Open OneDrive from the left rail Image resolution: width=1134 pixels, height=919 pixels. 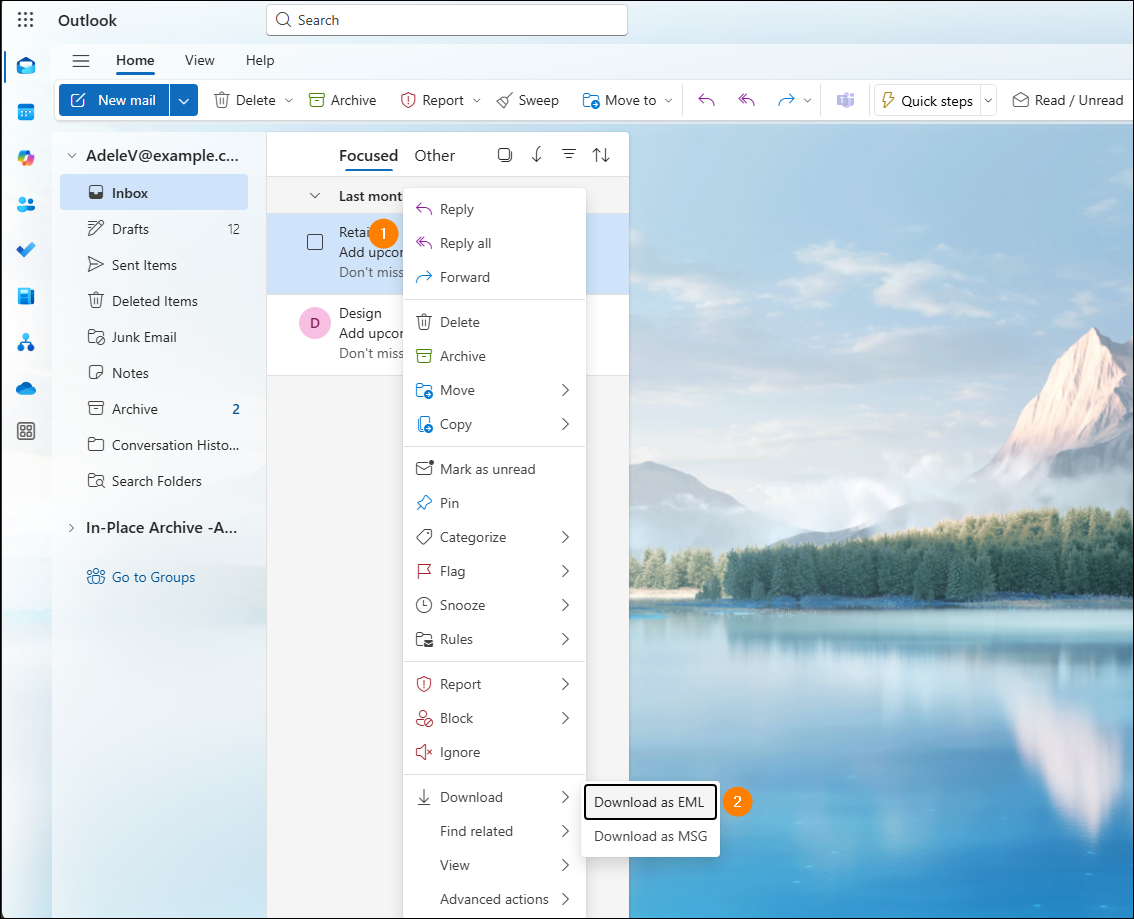pos(26,388)
